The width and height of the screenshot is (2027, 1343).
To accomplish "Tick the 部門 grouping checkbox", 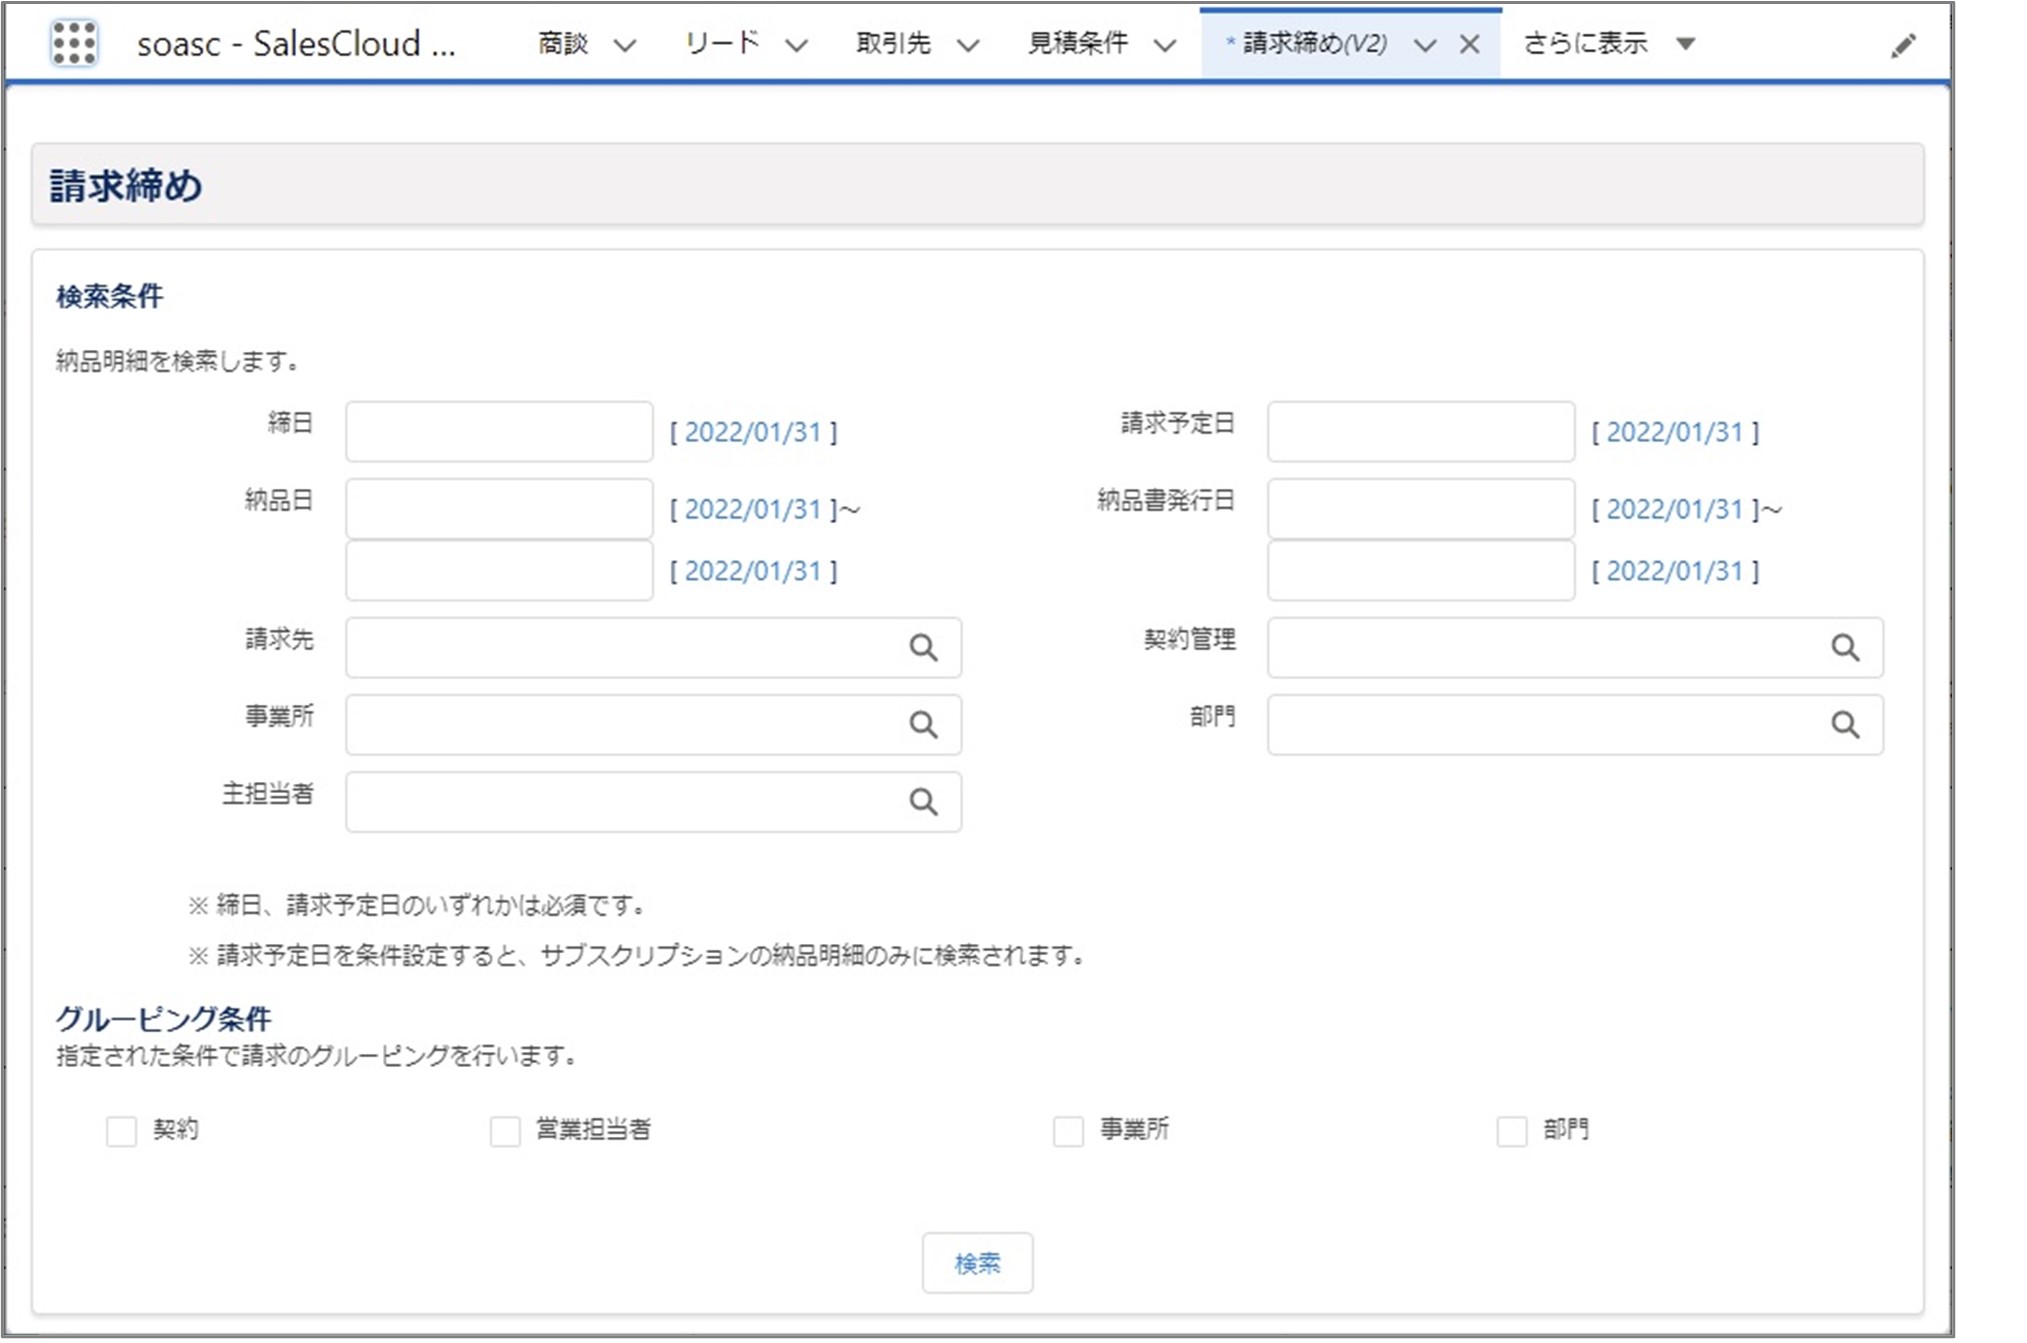I will coord(1511,1131).
